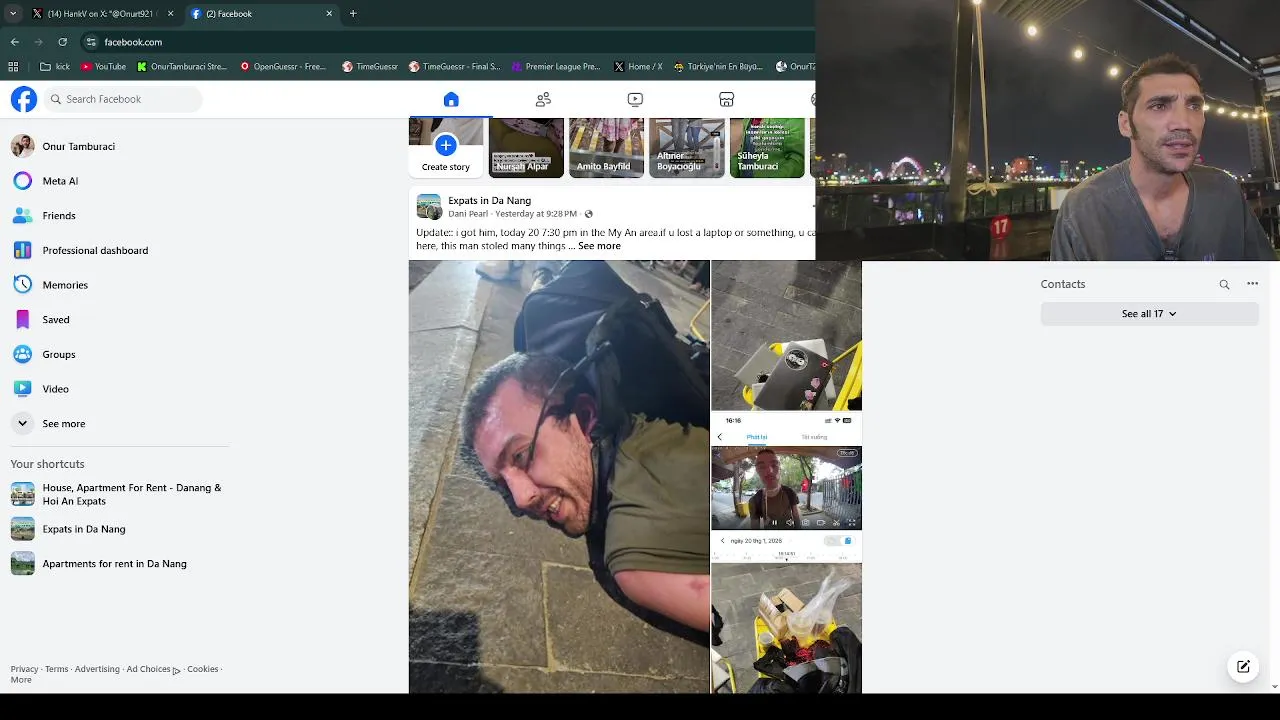The width and height of the screenshot is (1280, 720).
Task: Open the post photo of the open yellow bag
Action: [787, 628]
